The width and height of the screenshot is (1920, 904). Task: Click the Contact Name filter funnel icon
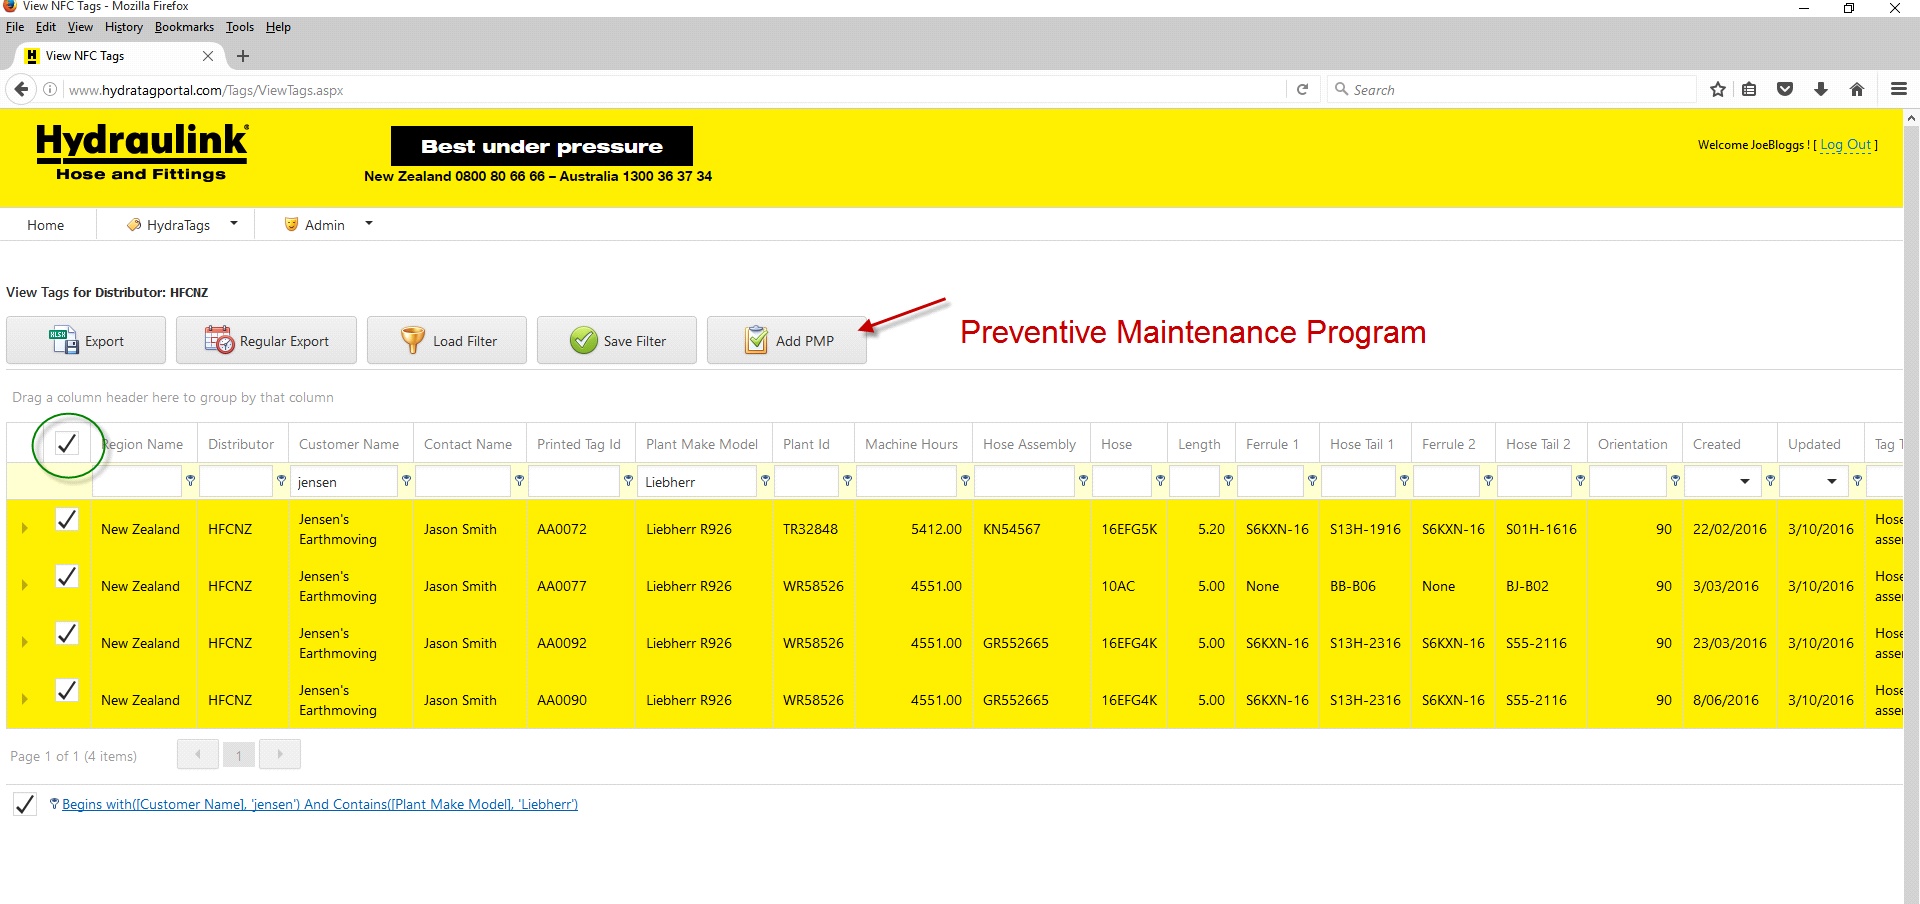520,481
